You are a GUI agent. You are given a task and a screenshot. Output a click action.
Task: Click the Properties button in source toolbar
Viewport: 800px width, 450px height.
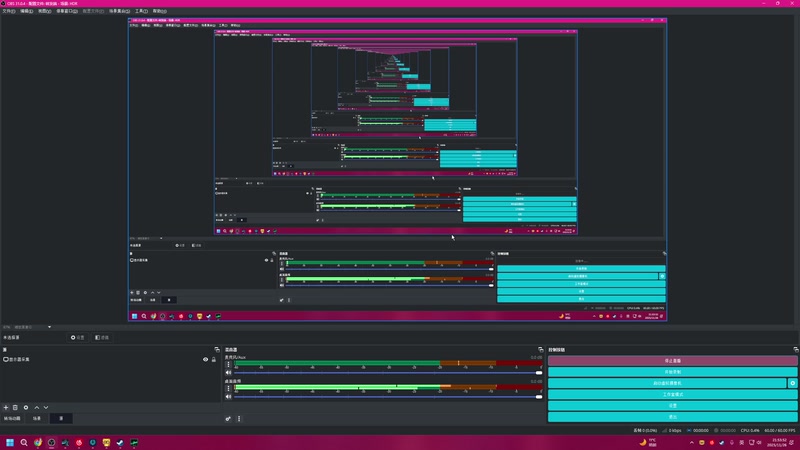click(78, 337)
